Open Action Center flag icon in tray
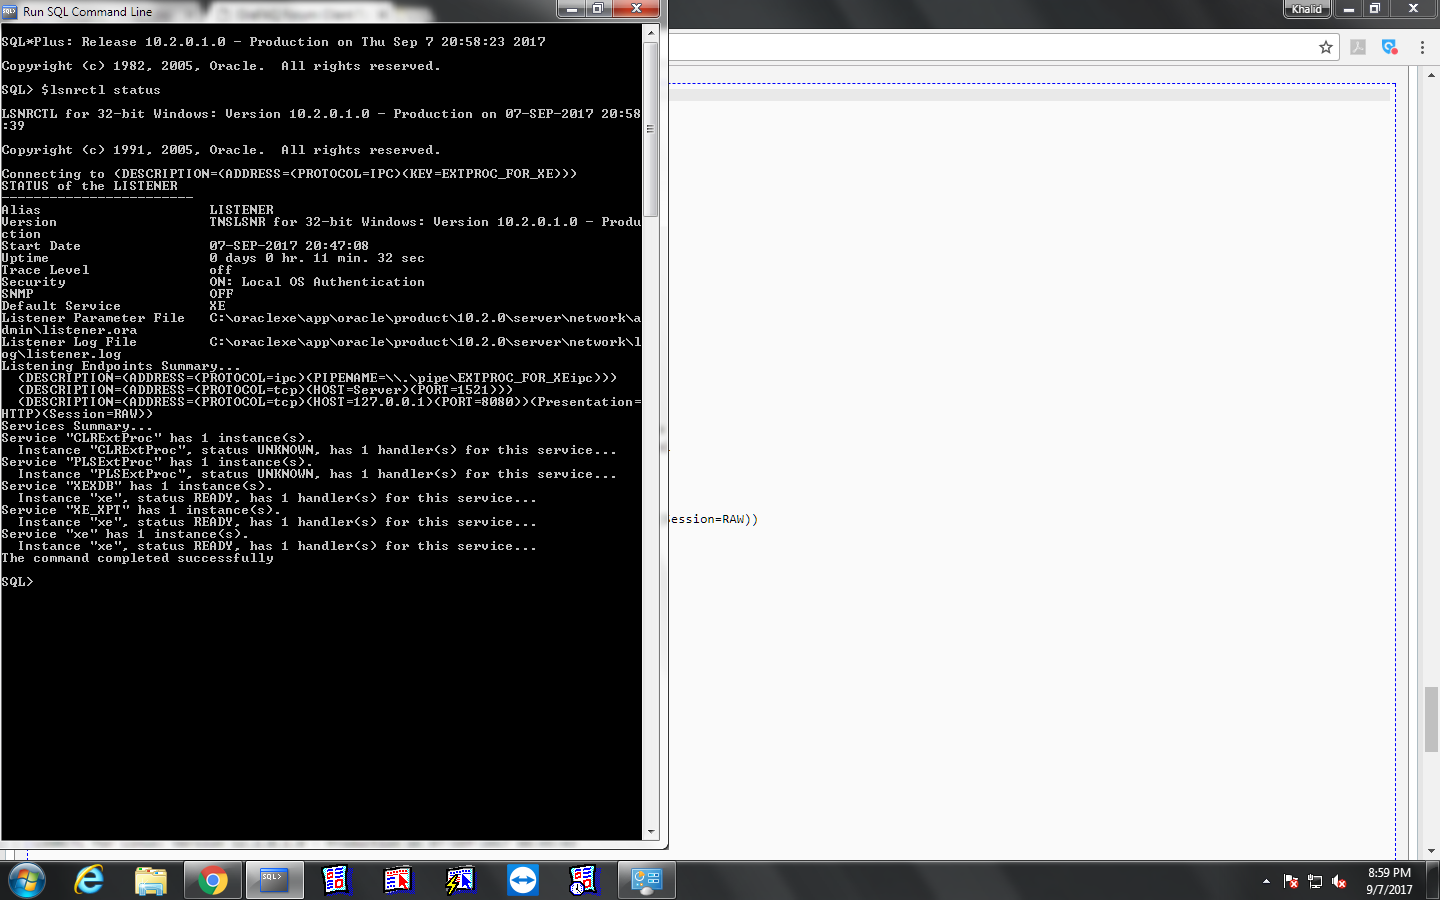Image resolution: width=1440 pixels, height=900 pixels. click(1291, 881)
